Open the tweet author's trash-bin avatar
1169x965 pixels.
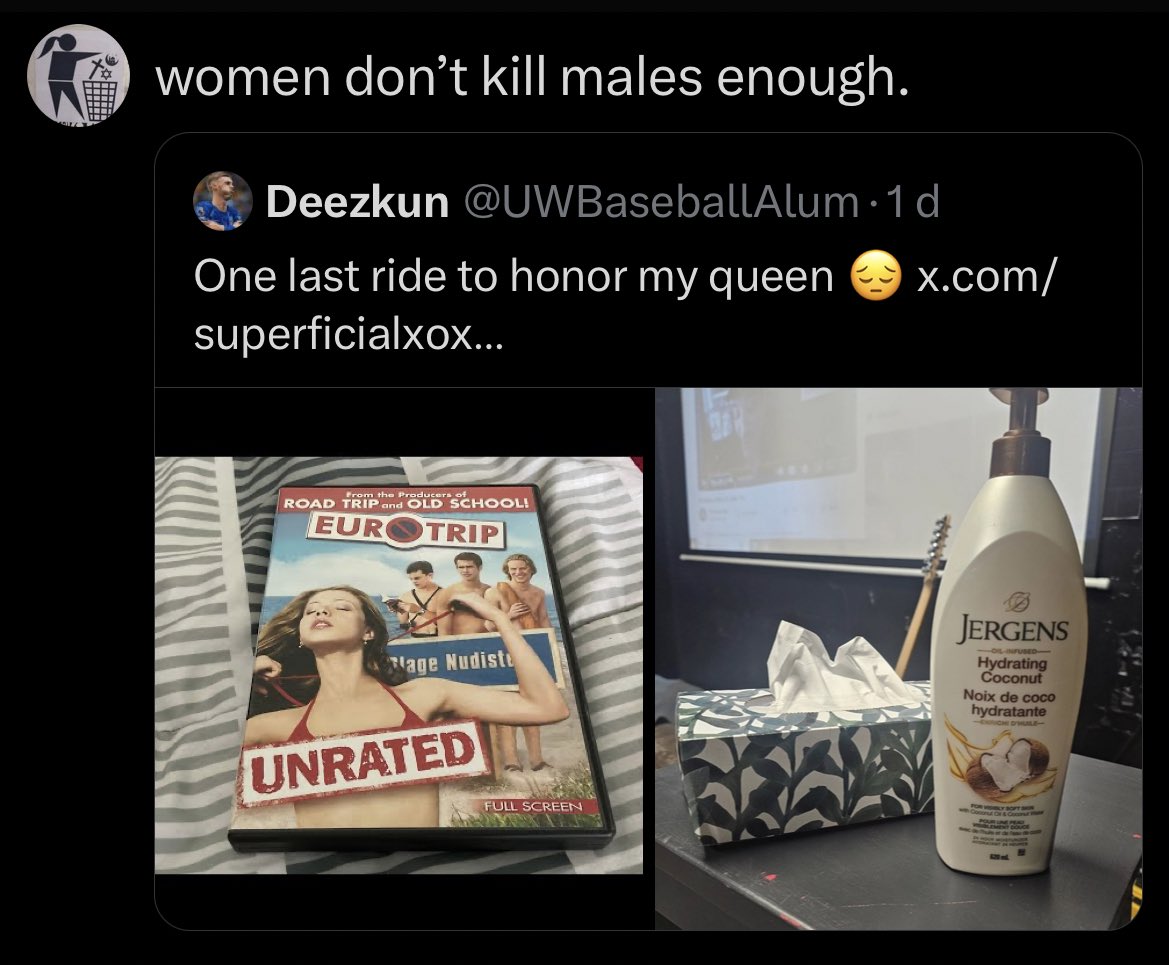78,75
